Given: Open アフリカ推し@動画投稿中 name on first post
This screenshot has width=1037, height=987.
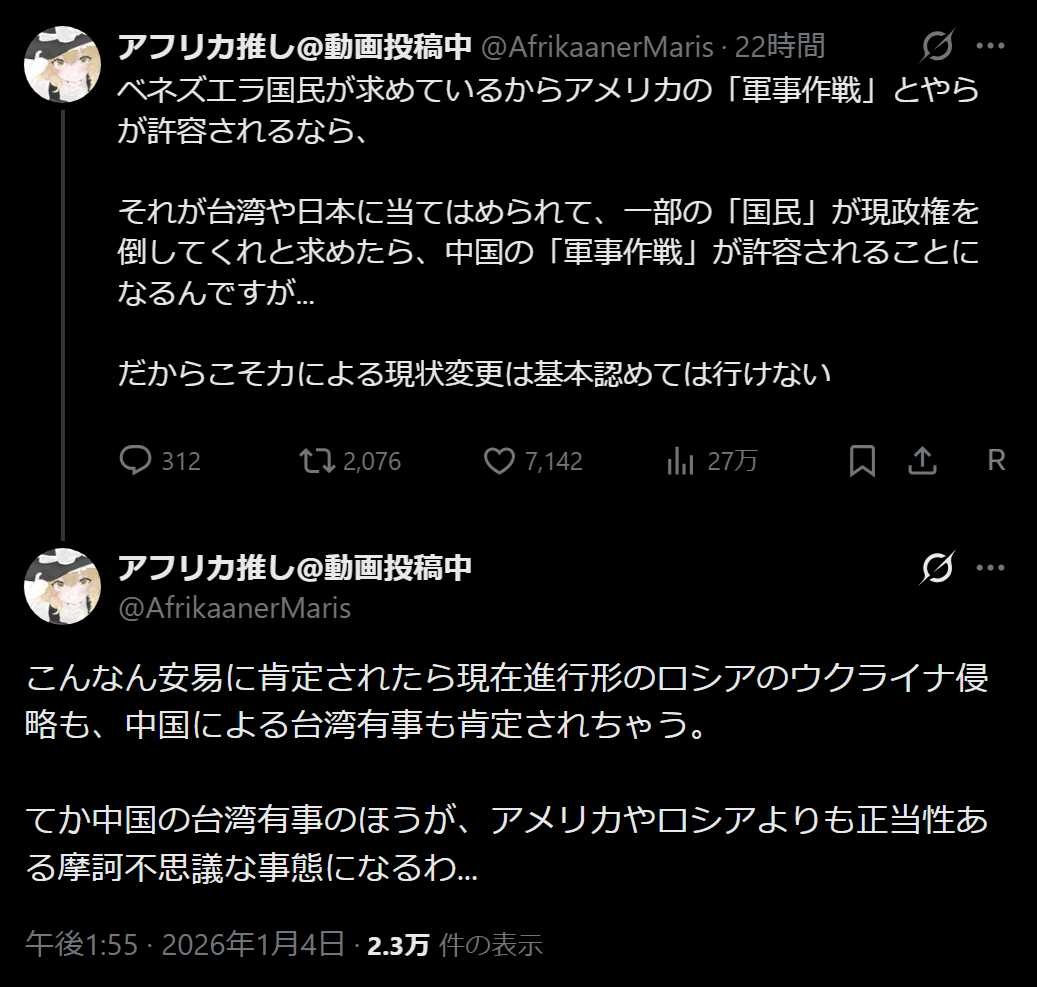Looking at the screenshot, I should tap(294, 46).
